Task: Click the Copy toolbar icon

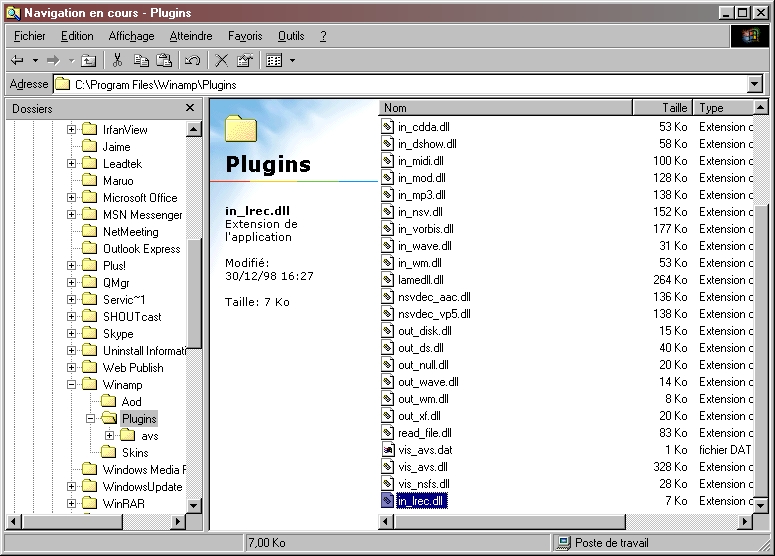Action: 141,61
